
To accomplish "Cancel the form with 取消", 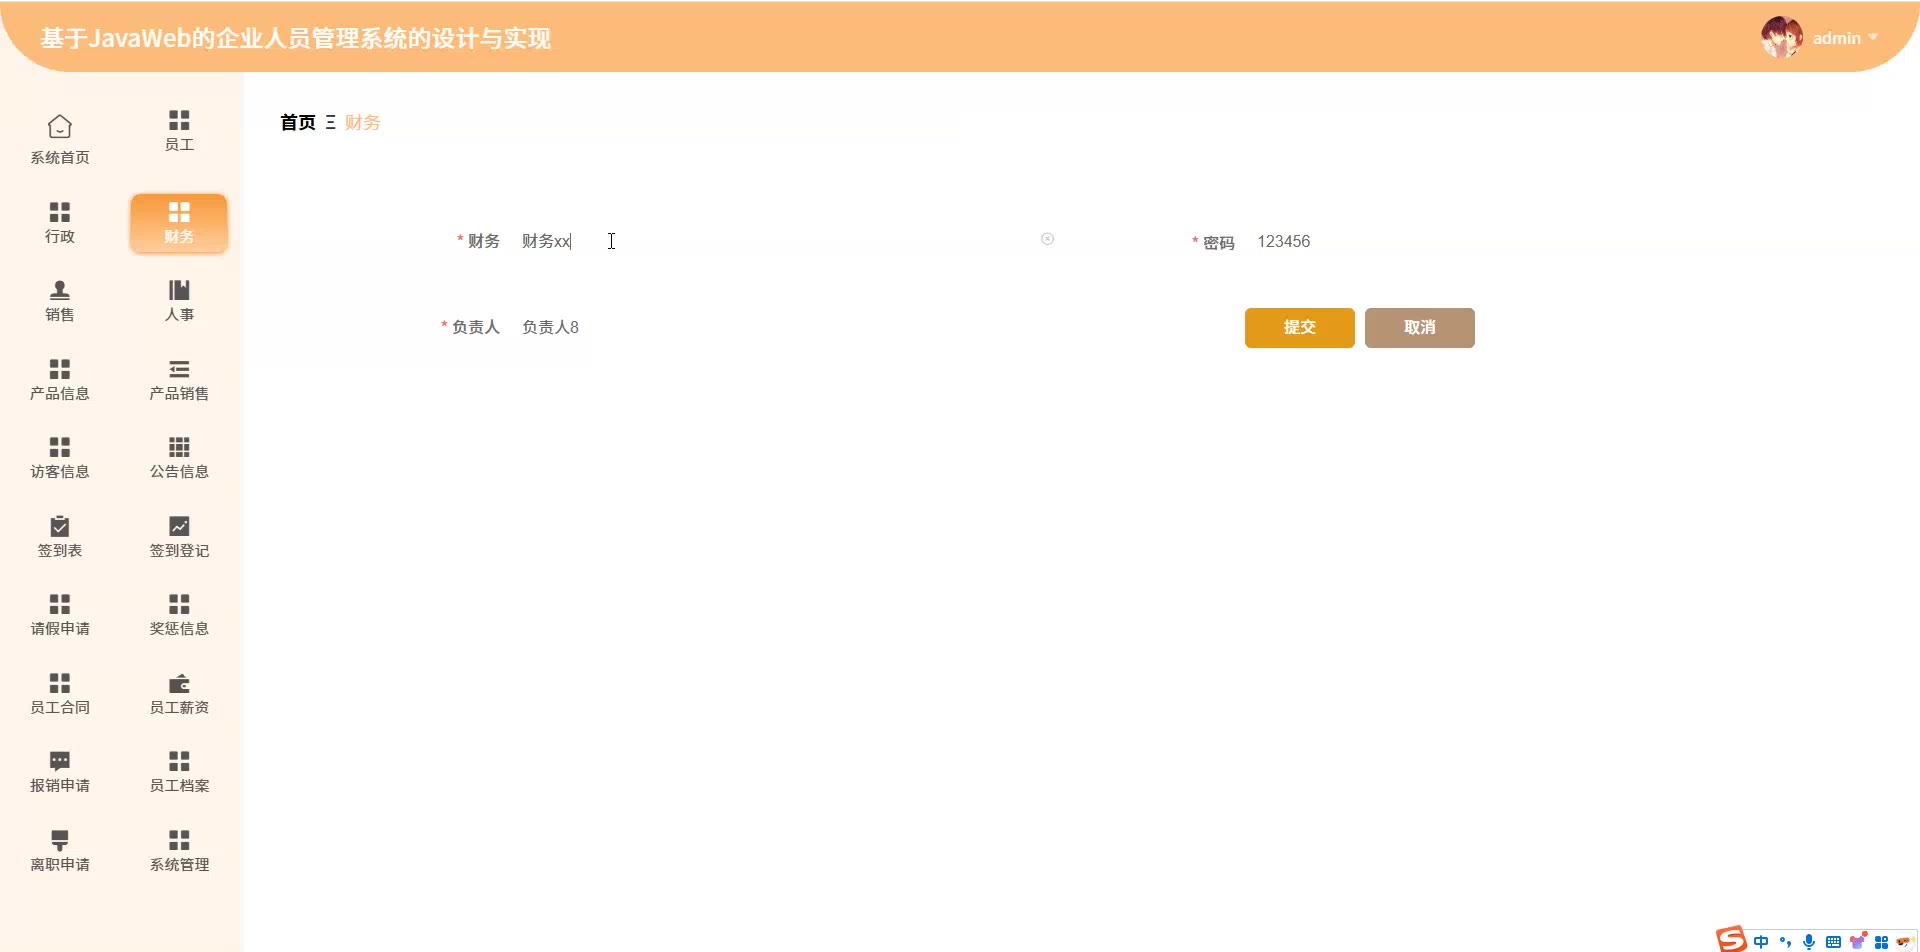I will tap(1420, 328).
